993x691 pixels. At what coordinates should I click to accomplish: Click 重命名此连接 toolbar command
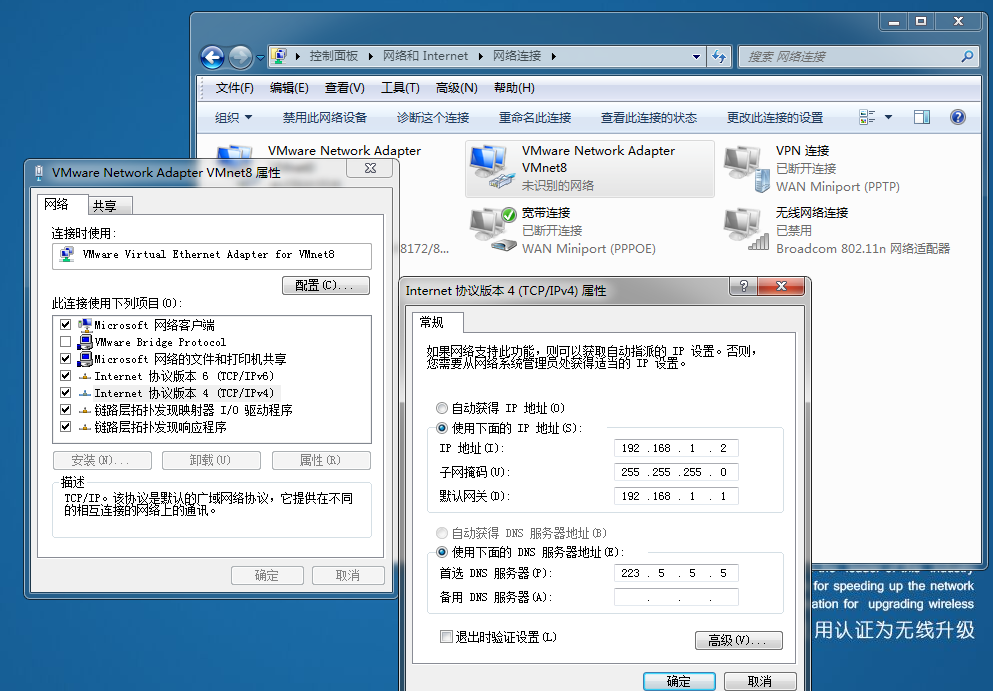pyautogui.click(x=535, y=117)
